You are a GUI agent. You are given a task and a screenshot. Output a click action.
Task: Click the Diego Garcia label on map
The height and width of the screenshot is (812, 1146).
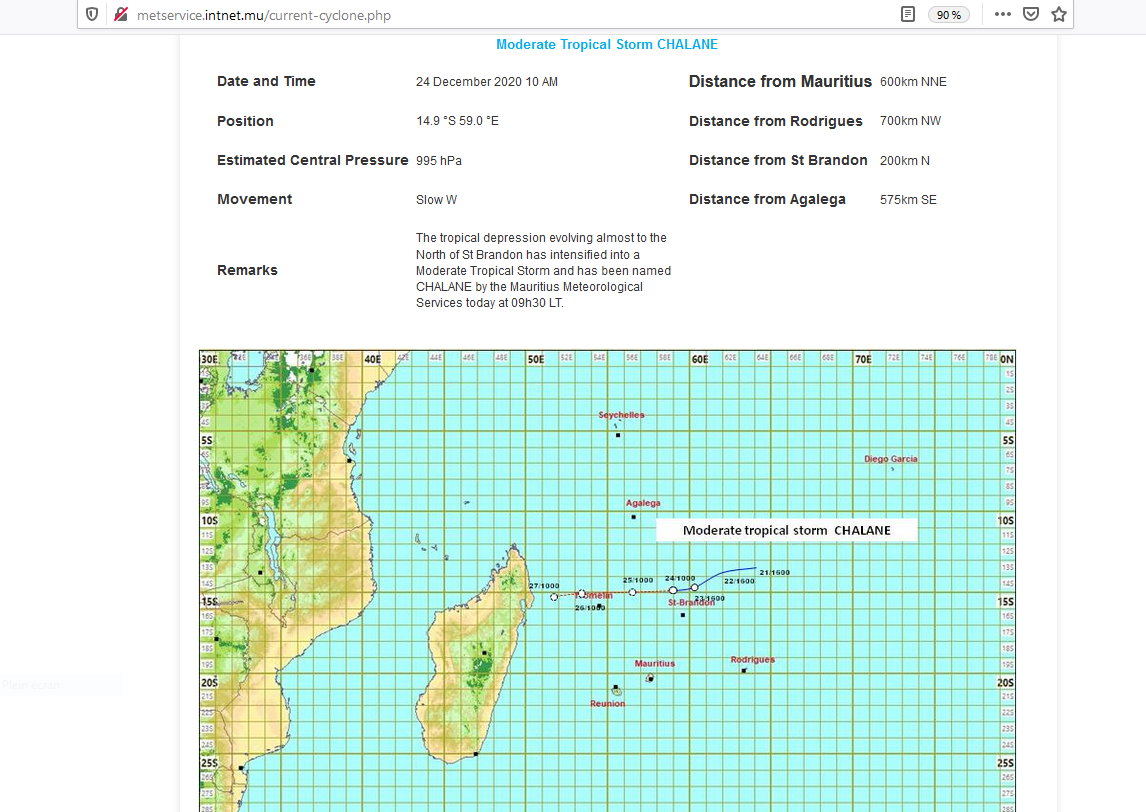coord(890,459)
